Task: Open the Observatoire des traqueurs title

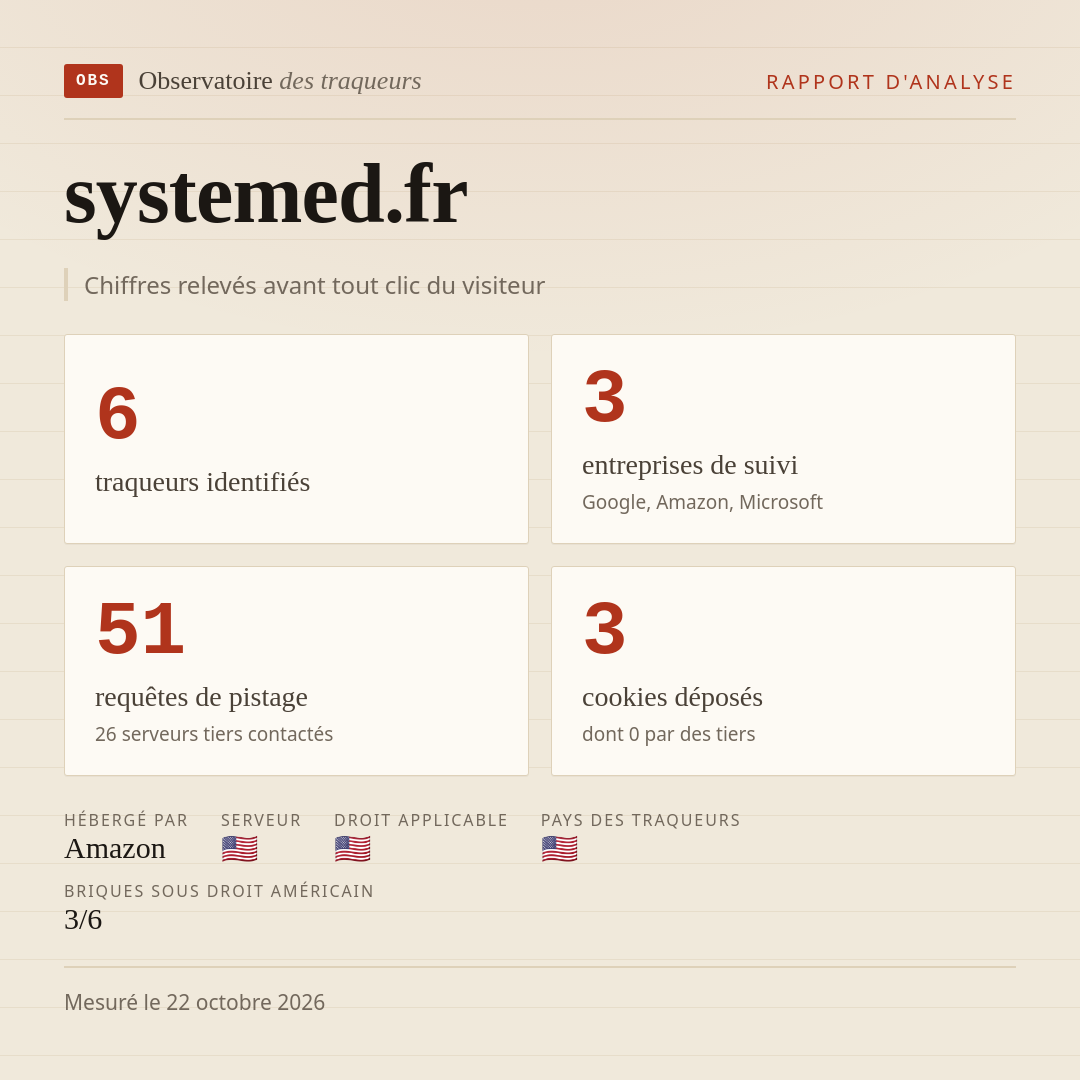Action: 280,81
